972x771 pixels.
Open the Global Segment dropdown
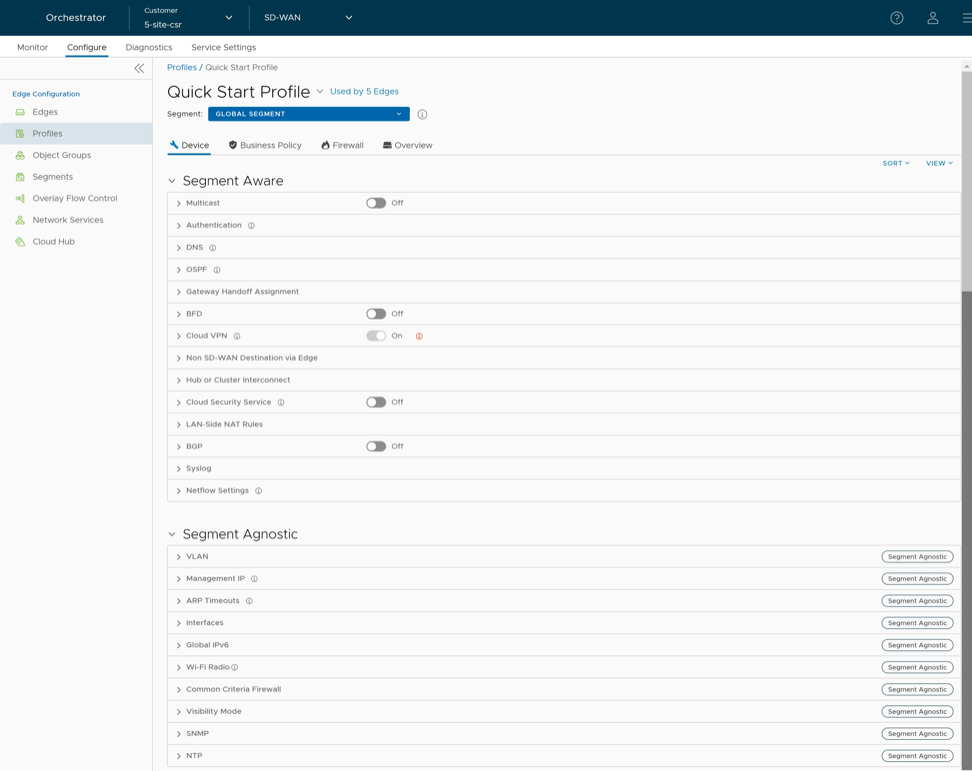(308, 114)
